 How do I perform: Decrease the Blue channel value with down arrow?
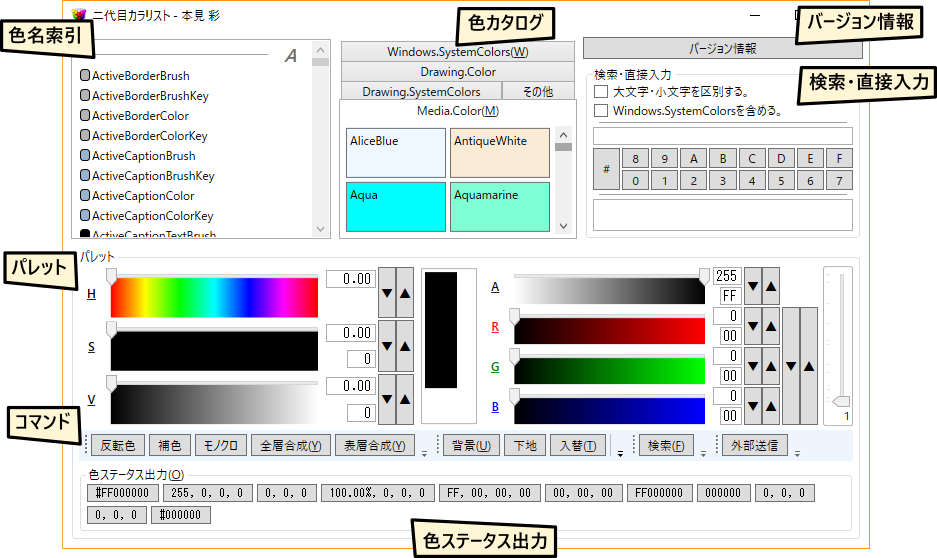(x=753, y=406)
